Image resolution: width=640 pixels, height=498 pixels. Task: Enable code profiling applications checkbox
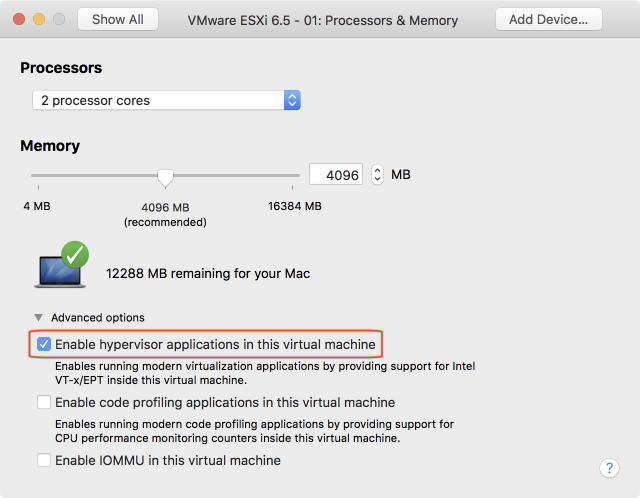(x=44, y=403)
